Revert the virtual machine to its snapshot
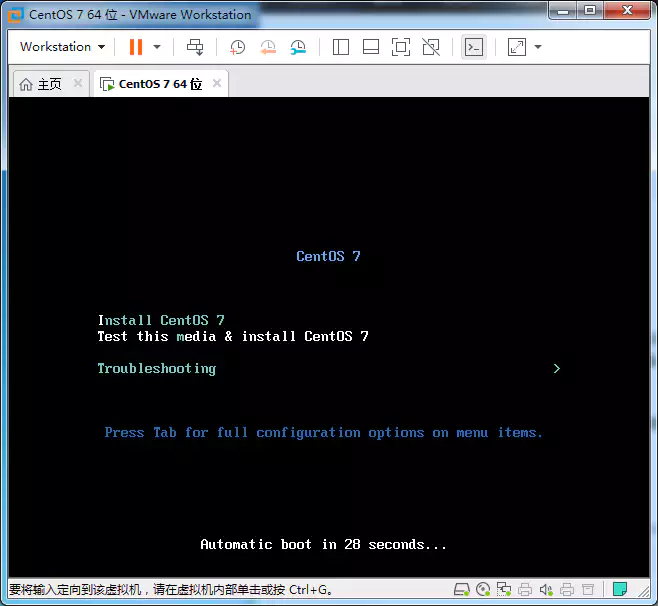The image size is (658, 606). (x=268, y=47)
